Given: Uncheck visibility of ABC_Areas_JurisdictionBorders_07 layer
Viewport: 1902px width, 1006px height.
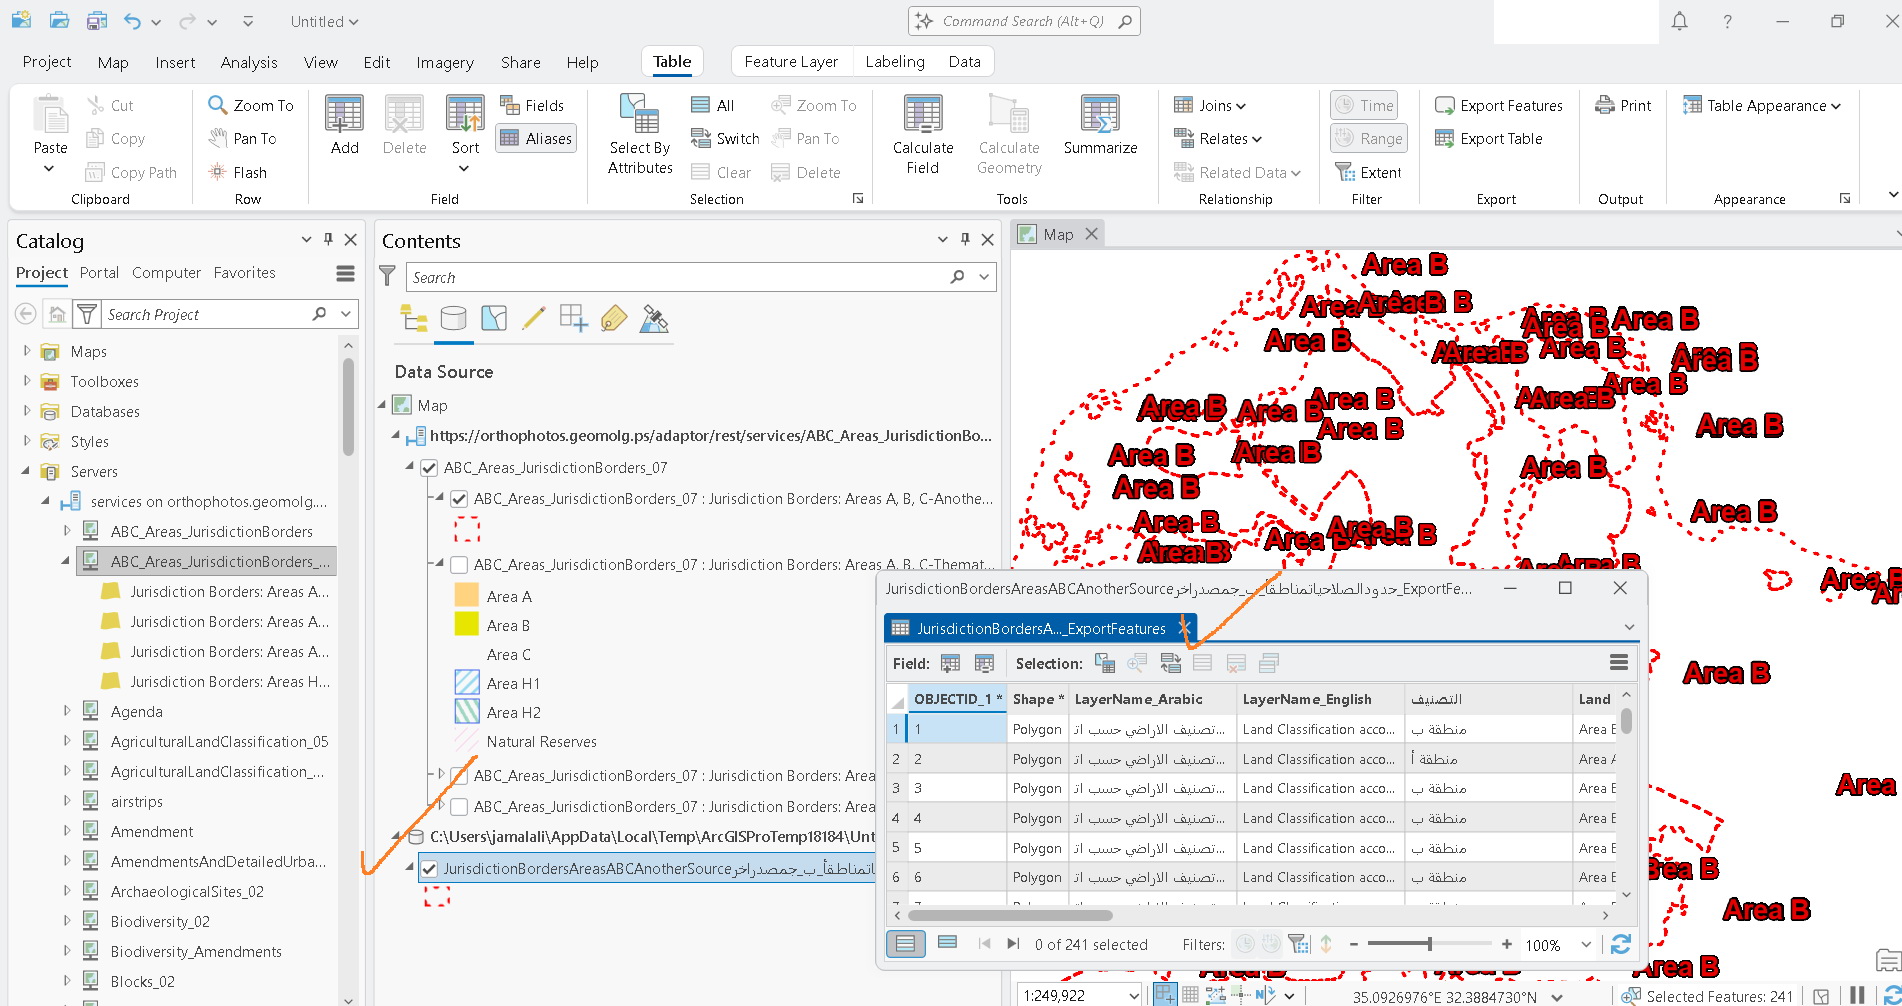Looking at the screenshot, I should click(x=429, y=467).
